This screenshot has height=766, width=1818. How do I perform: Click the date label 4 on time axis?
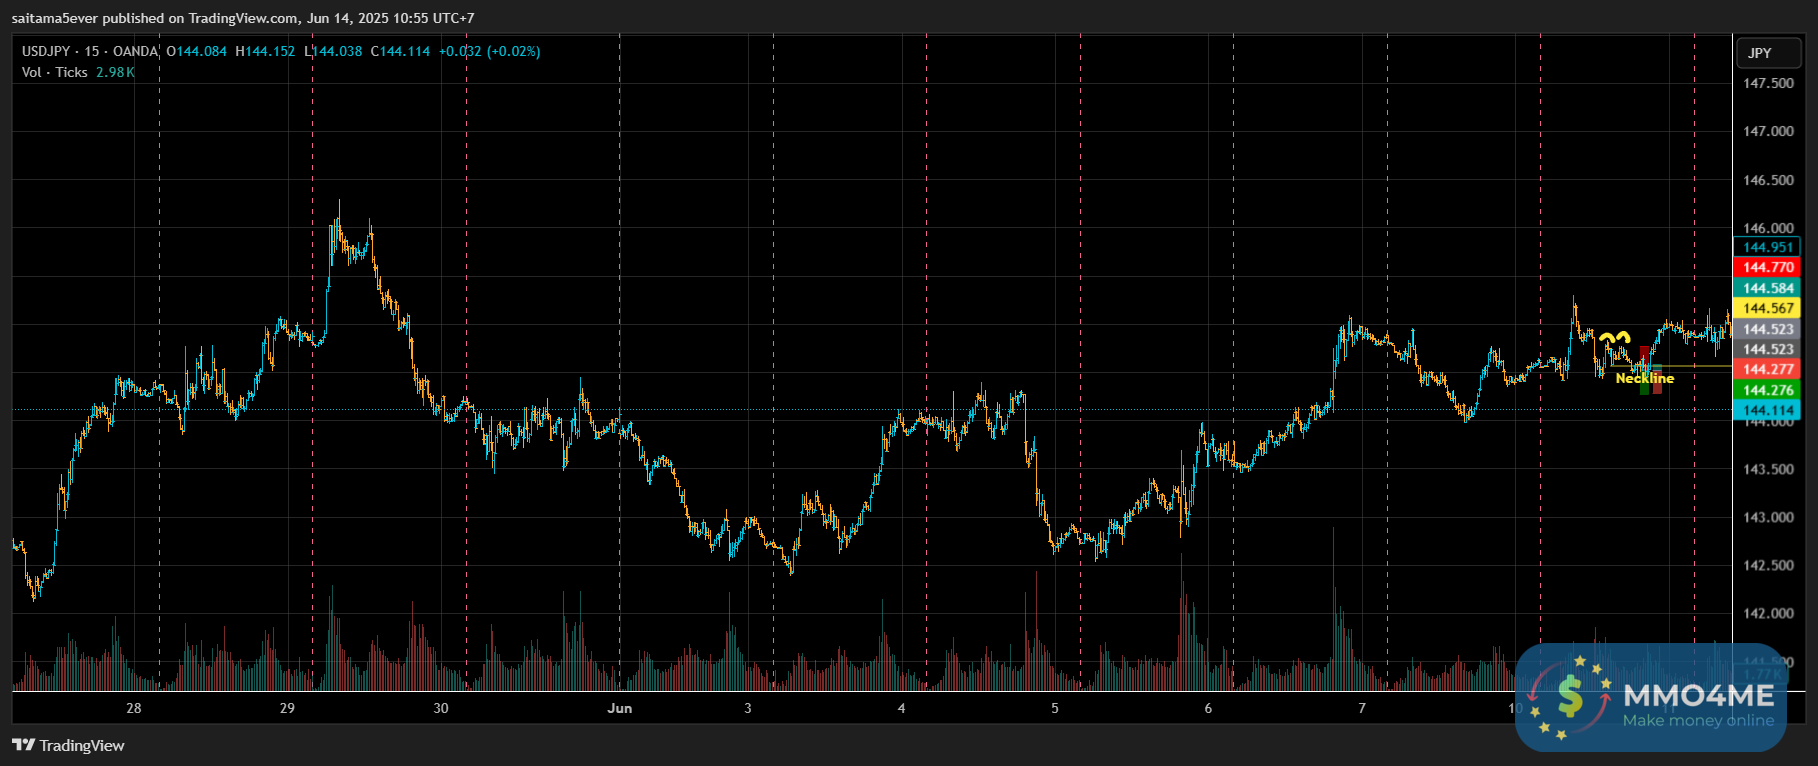coord(901,708)
